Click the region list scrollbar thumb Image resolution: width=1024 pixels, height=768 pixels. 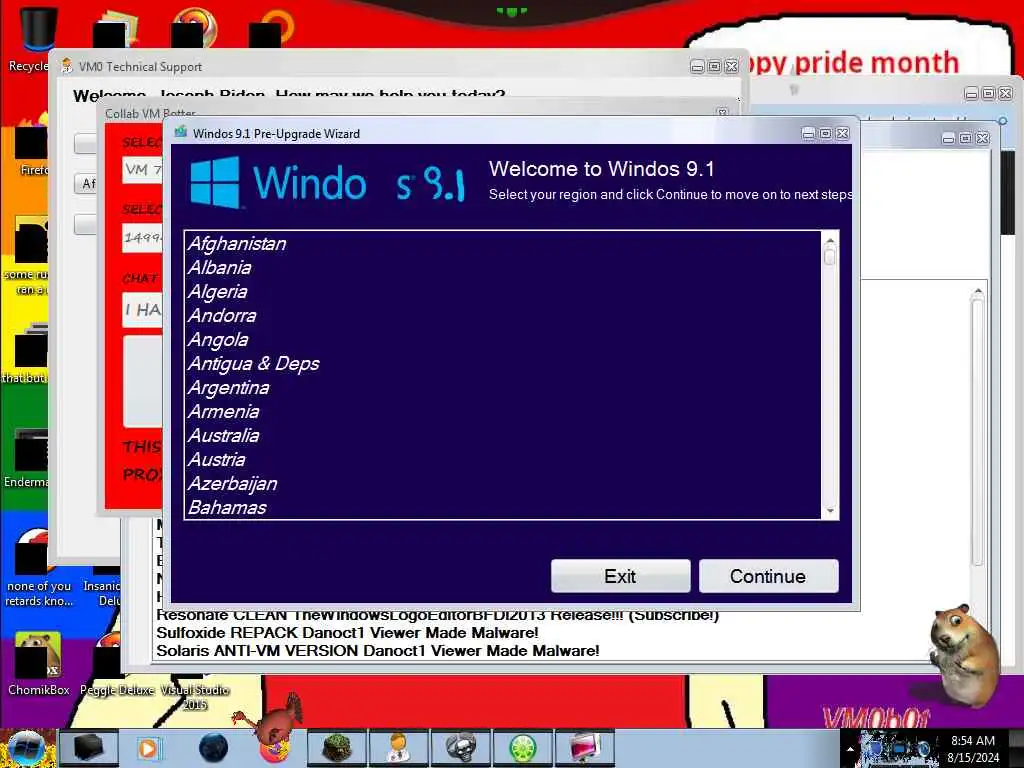[830, 257]
